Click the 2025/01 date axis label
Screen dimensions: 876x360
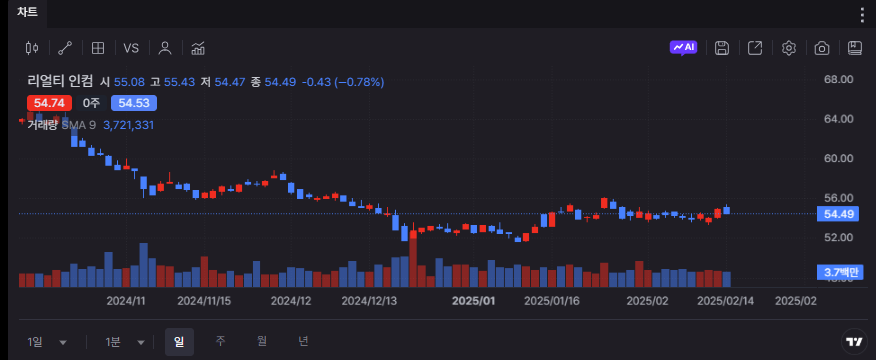(x=473, y=301)
